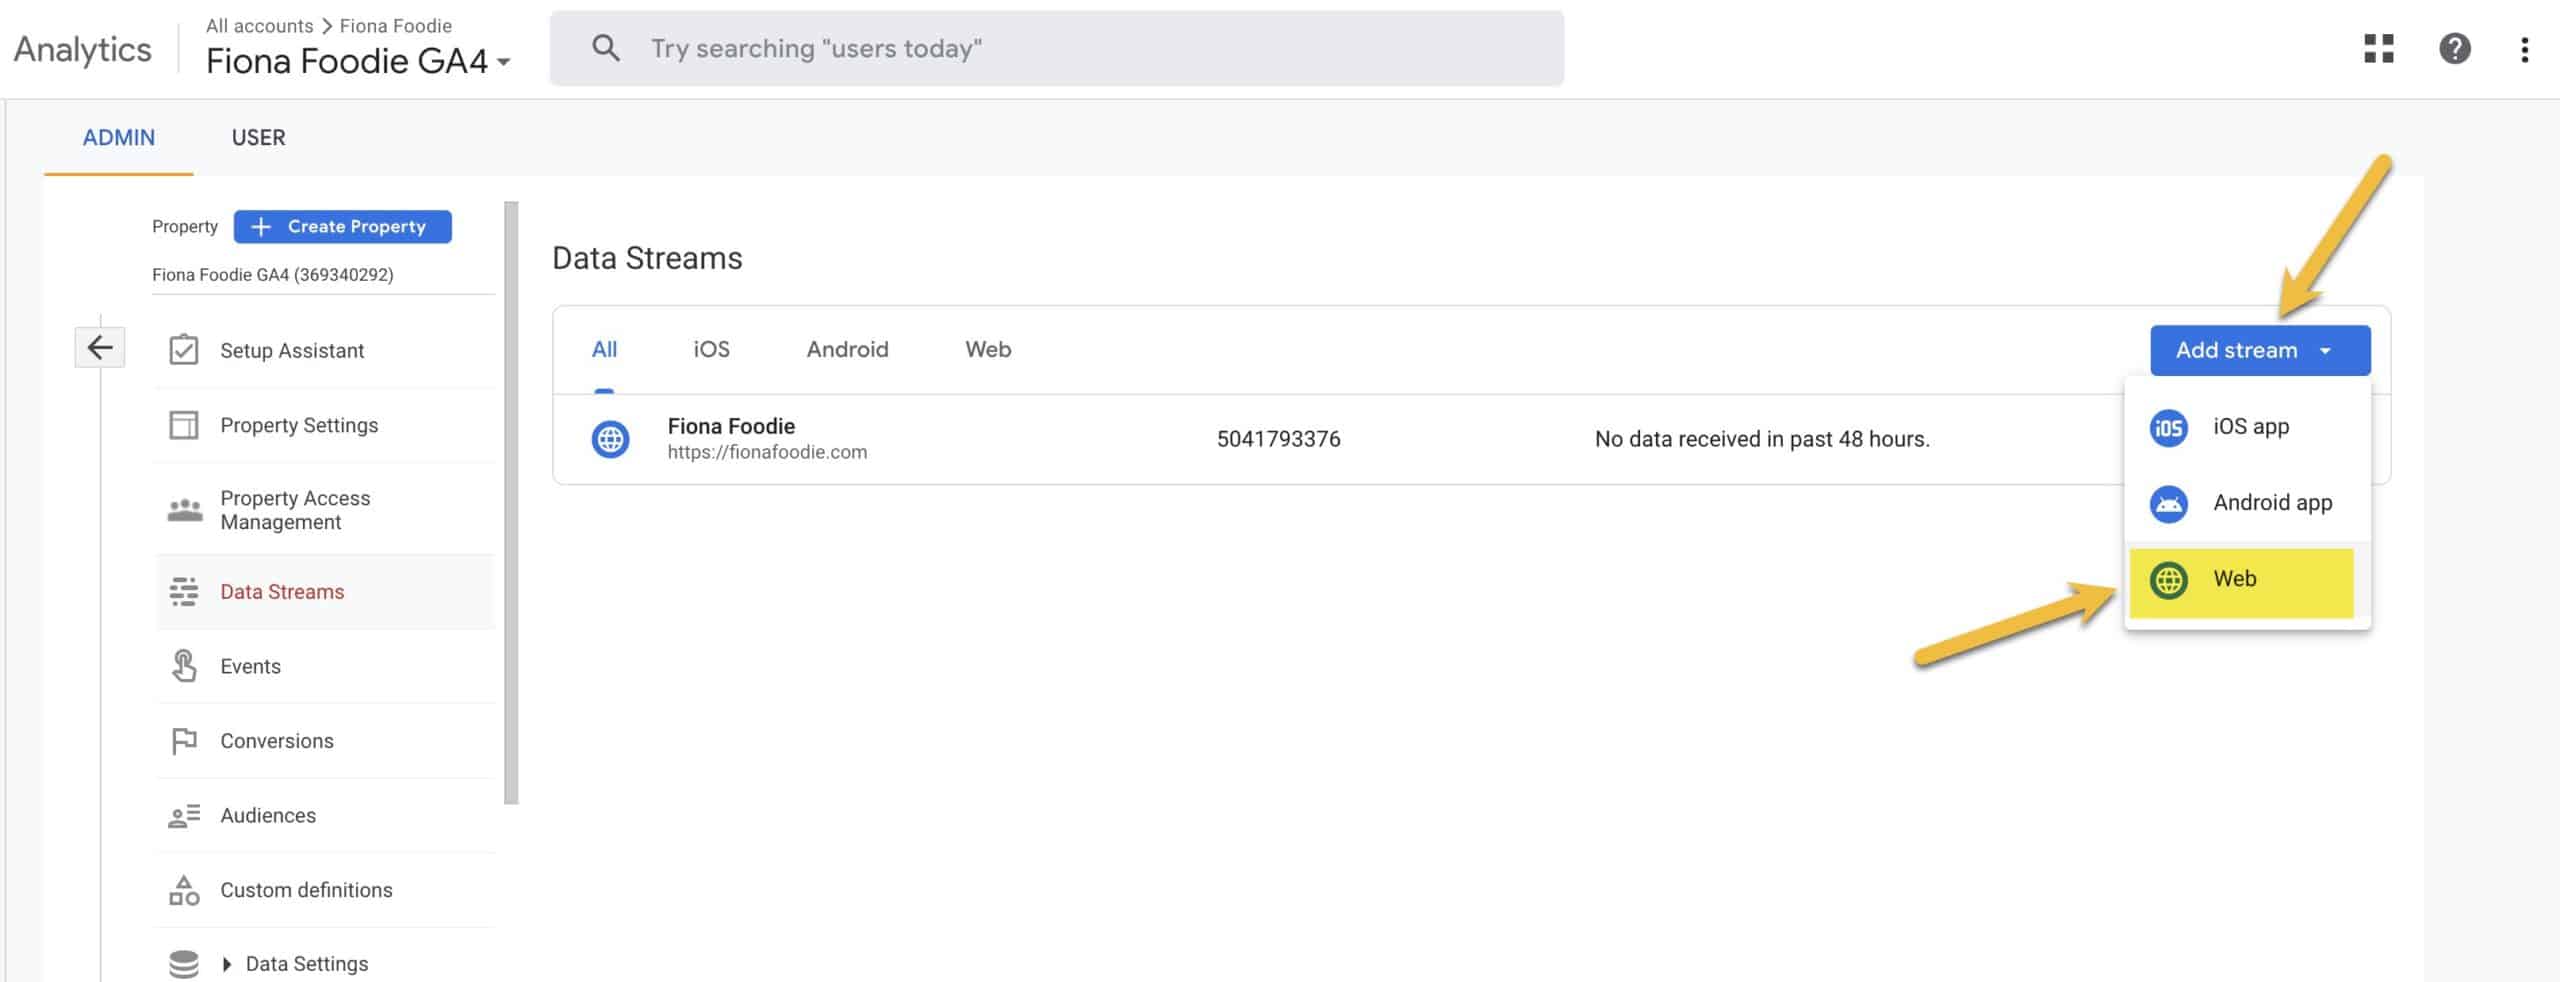Focus the search box 'Try searching users today'
2560x982 pixels.
pyautogui.click(x=1056, y=48)
